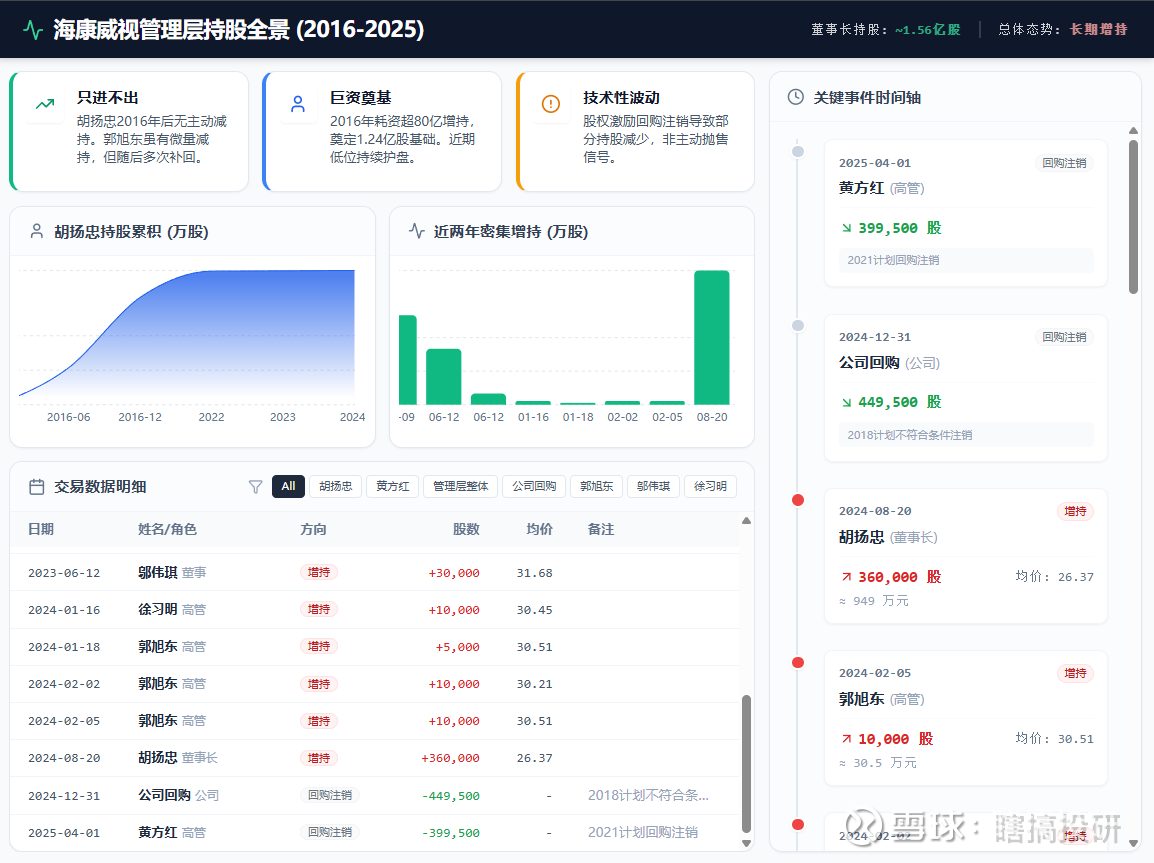Click the activity icon beside 近两年密集增持
Image resolution: width=1154 pixels, height=863 pixels.
(417, 231)
